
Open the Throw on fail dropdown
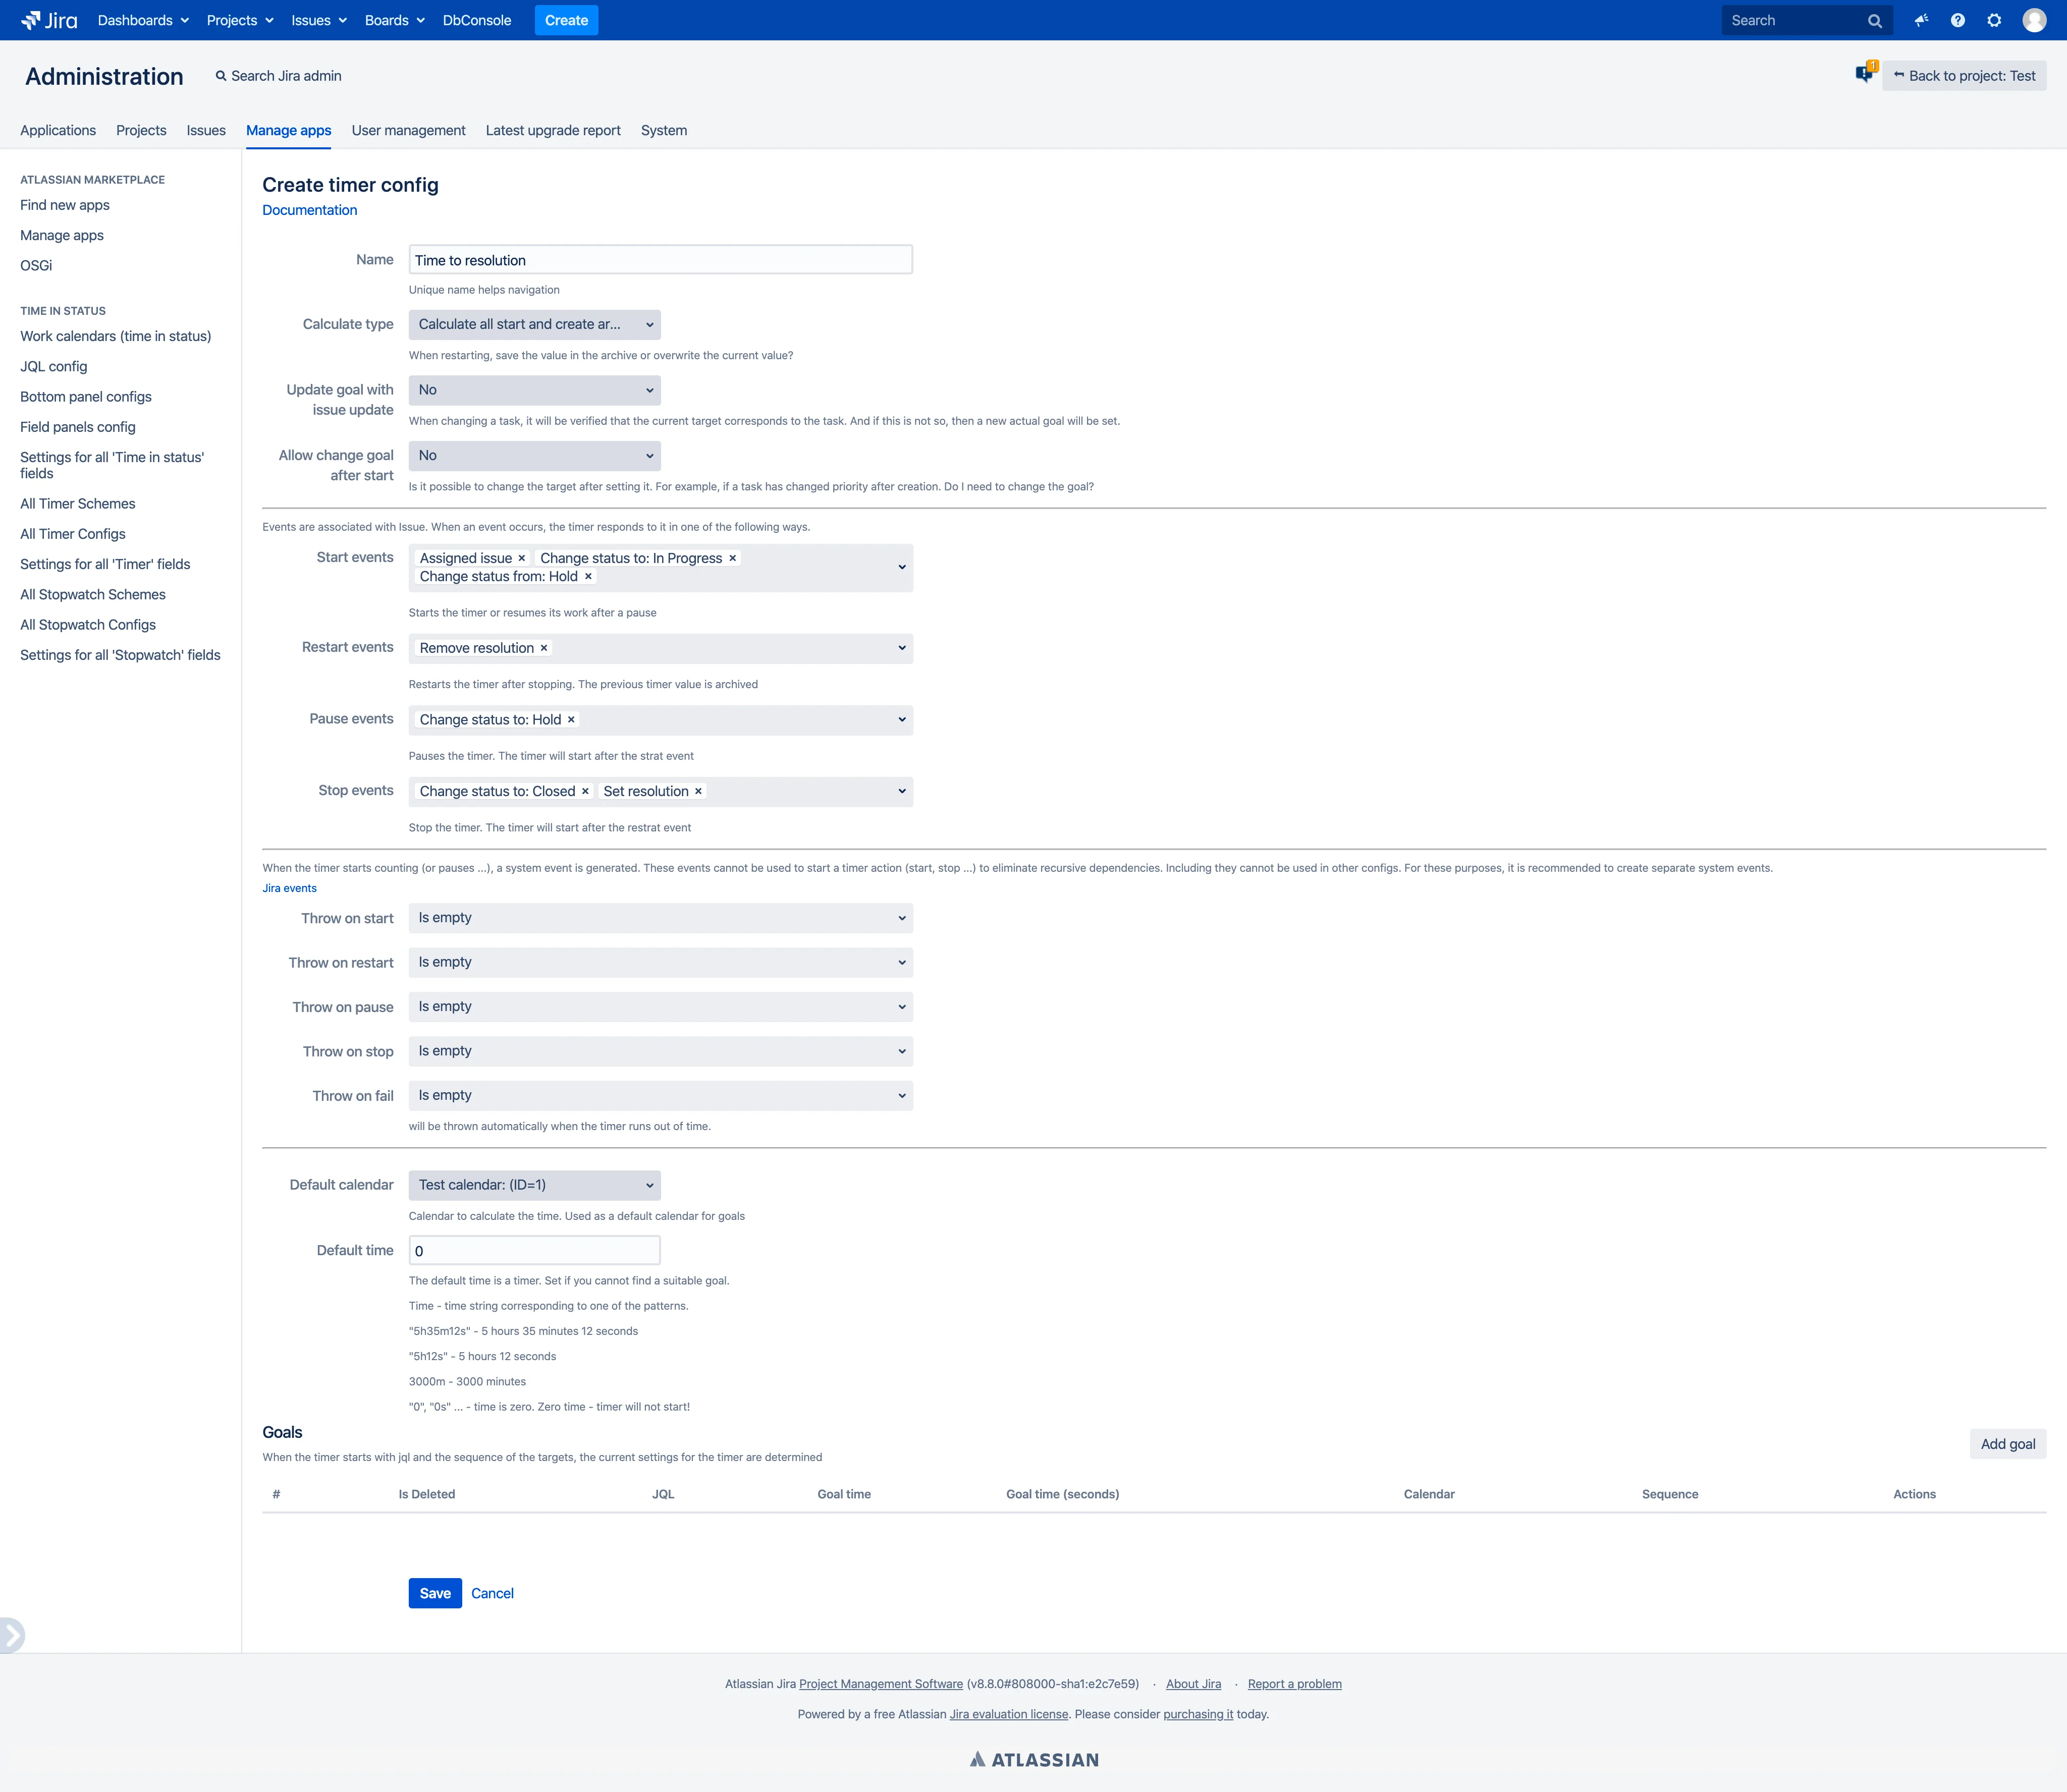pyautogui.click(x=660, y=1095)
